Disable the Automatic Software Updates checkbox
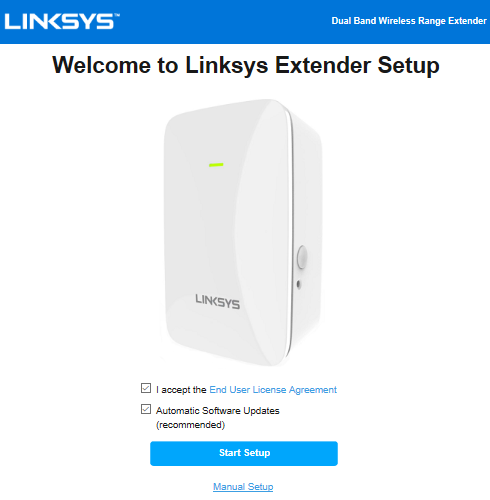 tap(146, 409)
